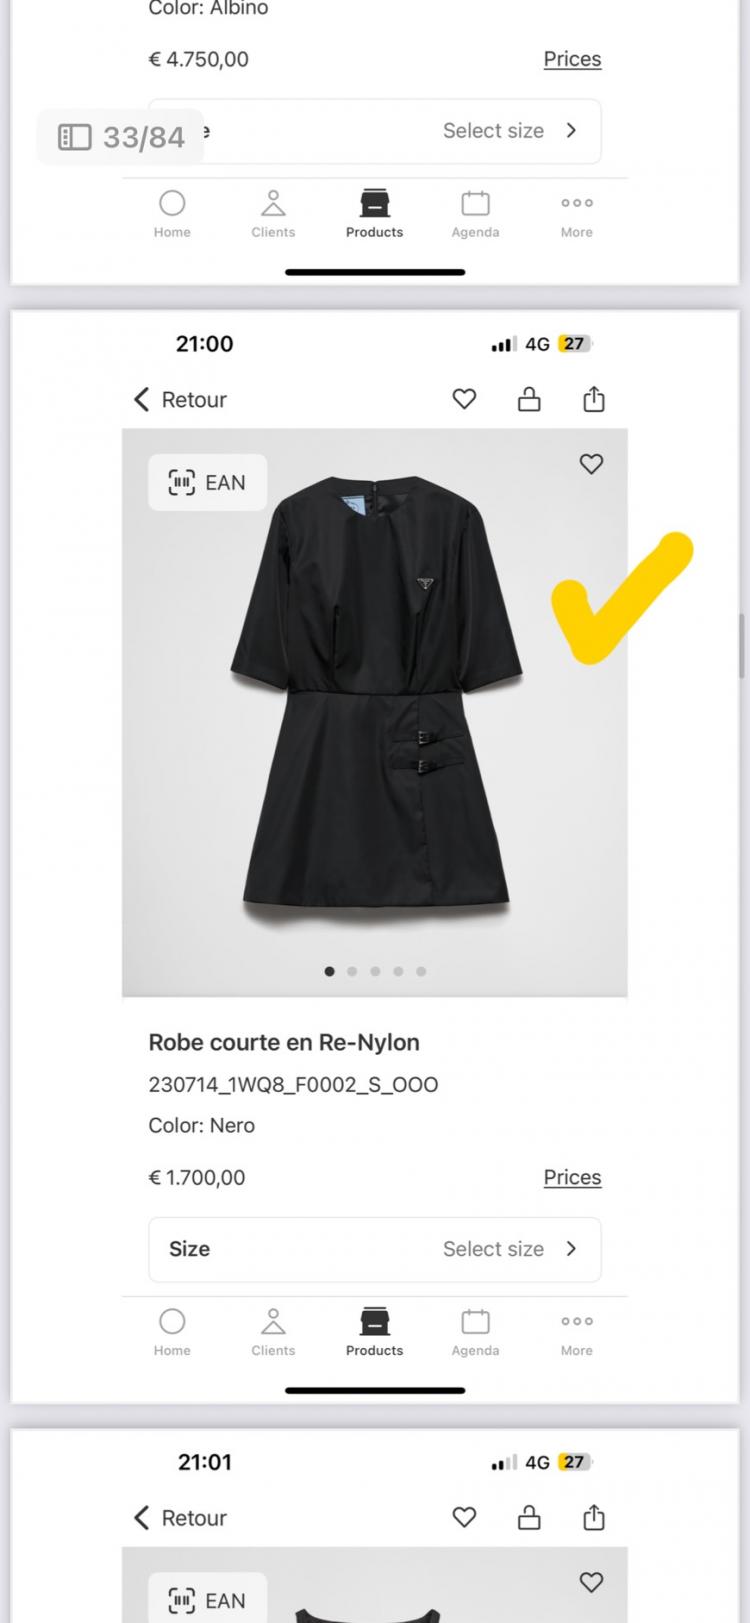Open the Size selector for Robe courte en Re-Nylon
Screen dimensions: 750x1623
[x=375, y=1249]
